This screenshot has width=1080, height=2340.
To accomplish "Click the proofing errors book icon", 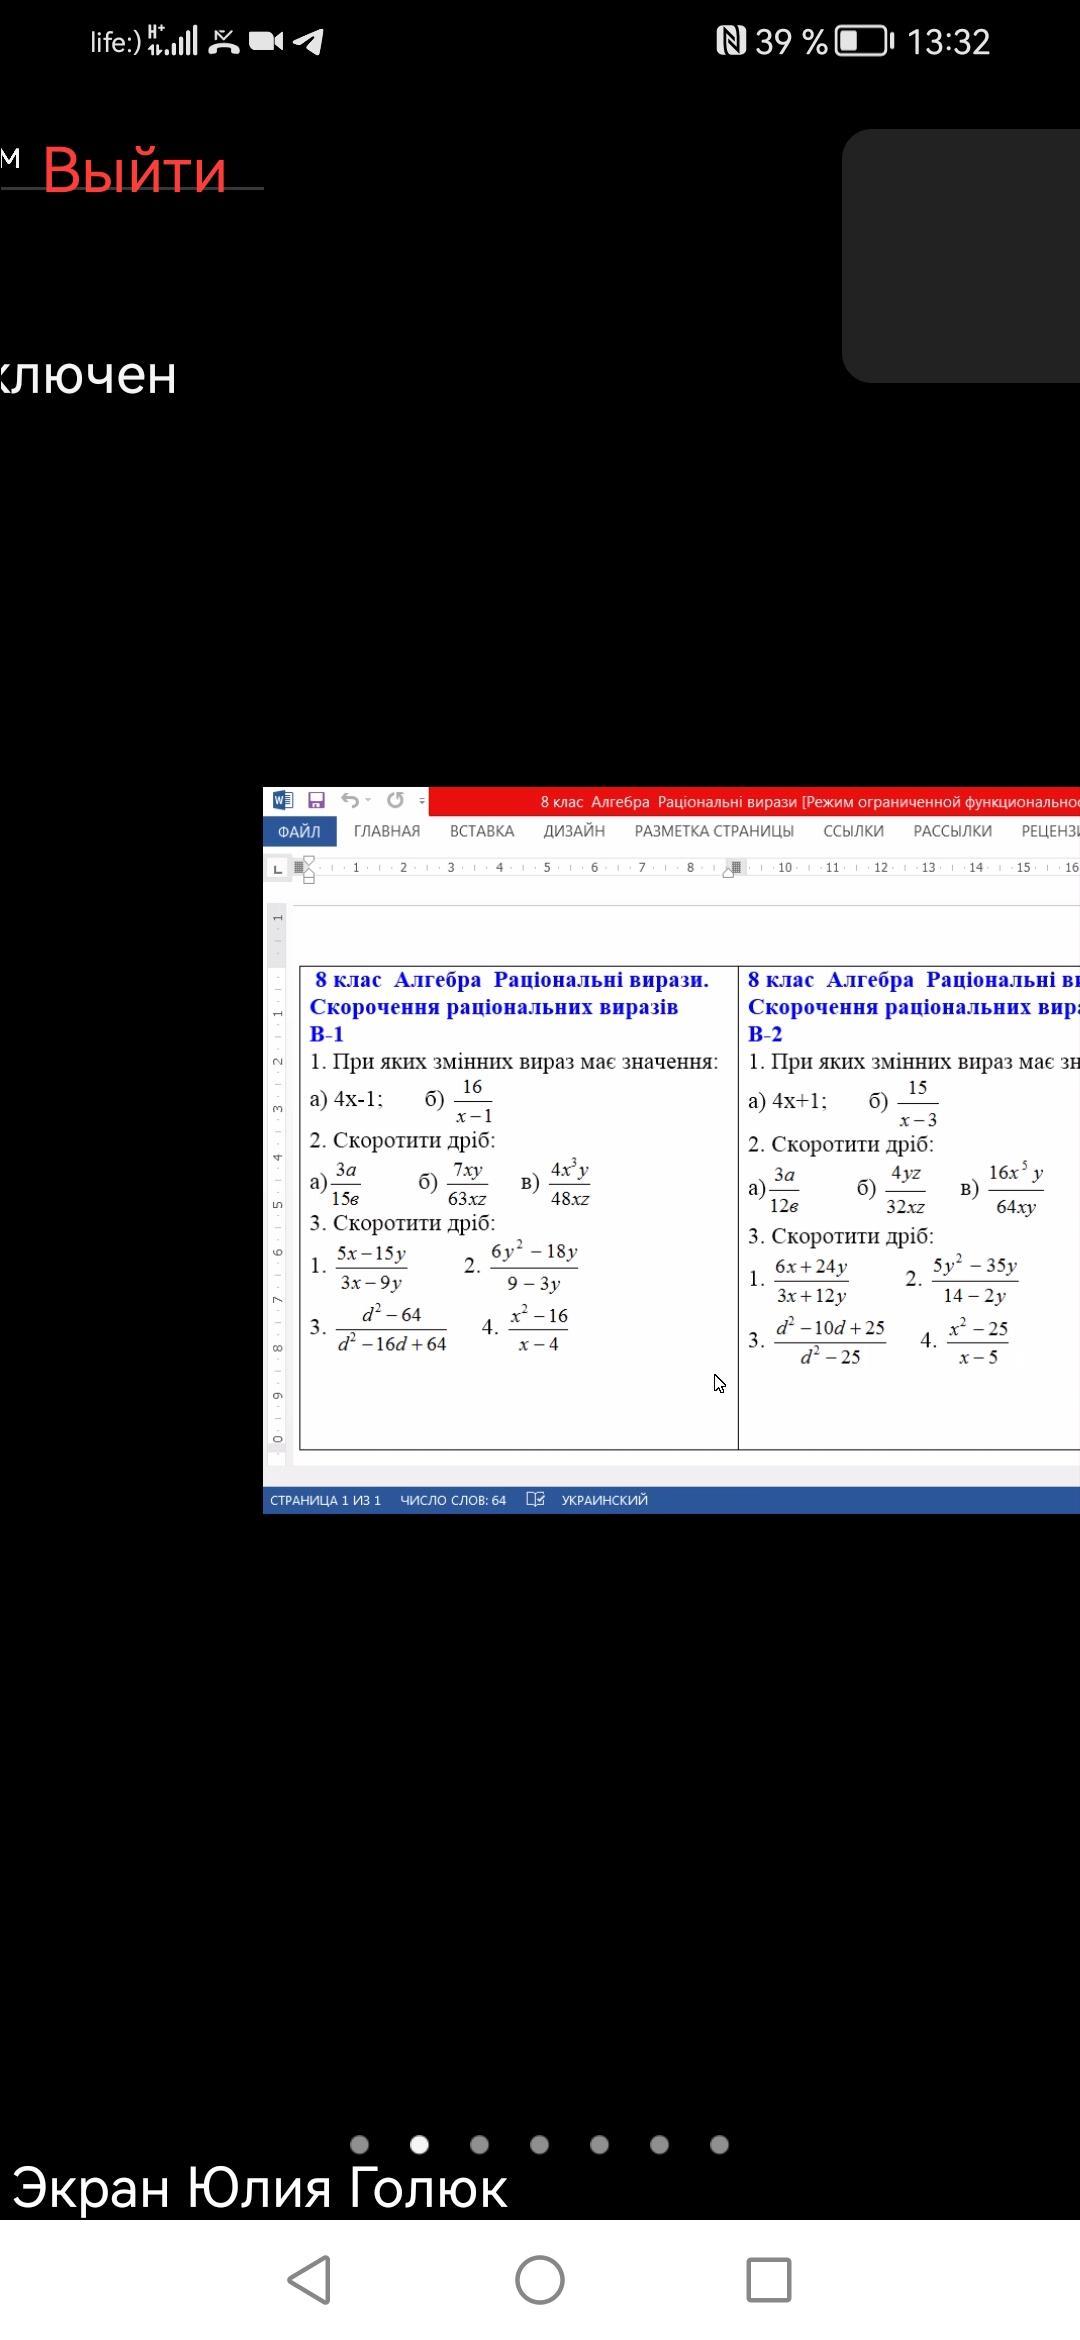I will click(535, 1499).
